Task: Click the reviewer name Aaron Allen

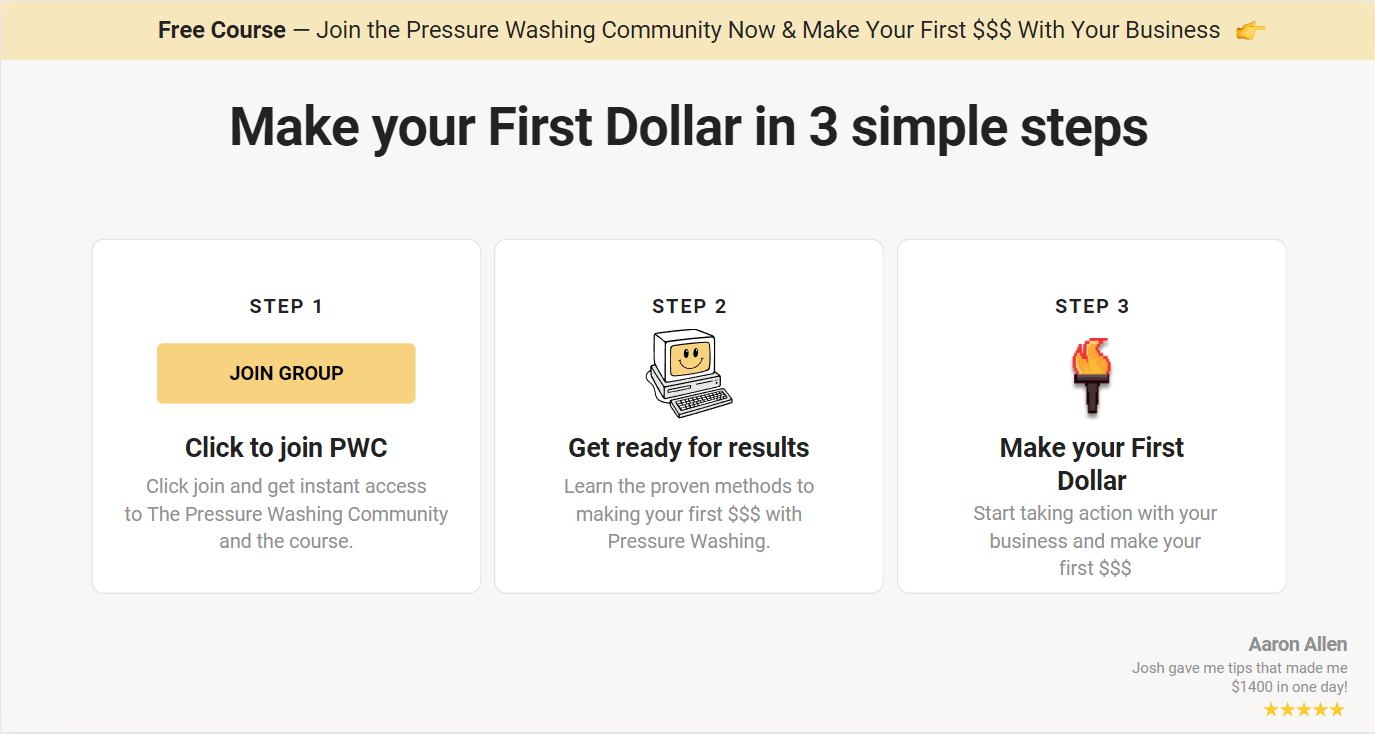Action: (1297, 645)
